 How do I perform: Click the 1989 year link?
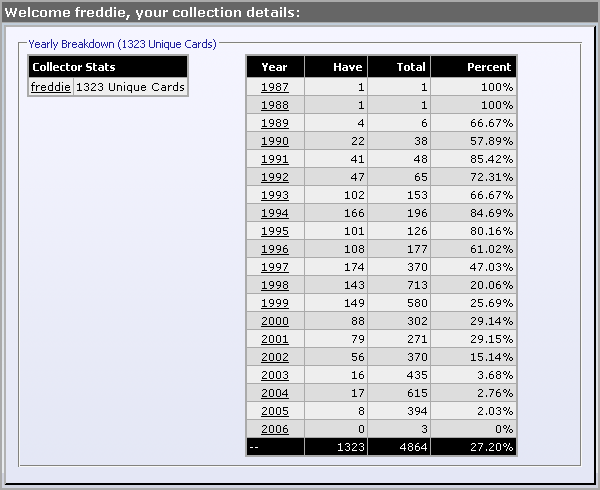point(274,123)
